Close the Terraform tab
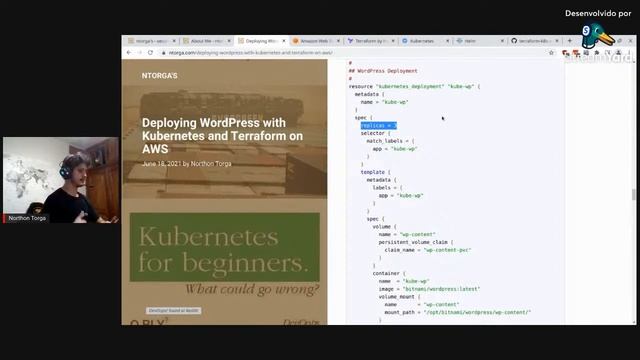The height and width of the screenshot is (360, 640). (x=393, y=41)
